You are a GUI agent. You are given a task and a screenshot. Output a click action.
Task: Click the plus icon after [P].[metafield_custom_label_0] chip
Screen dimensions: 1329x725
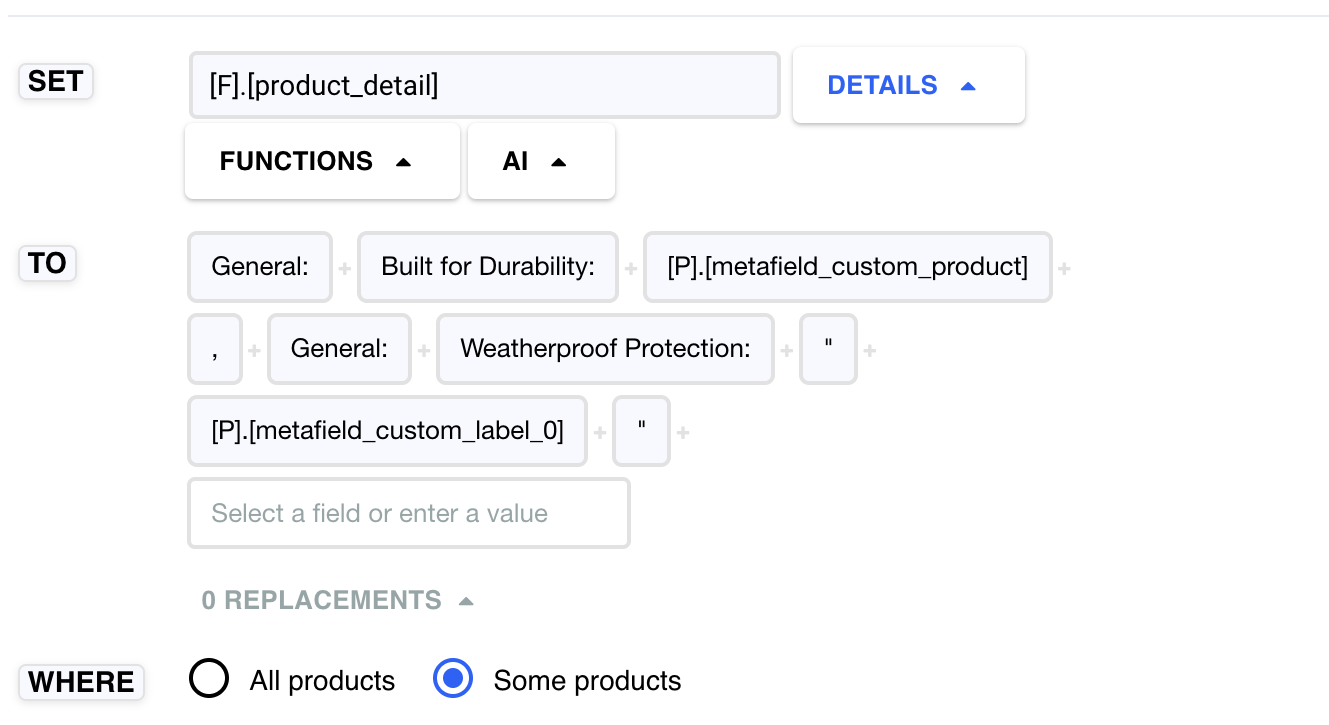coord(599,431)
